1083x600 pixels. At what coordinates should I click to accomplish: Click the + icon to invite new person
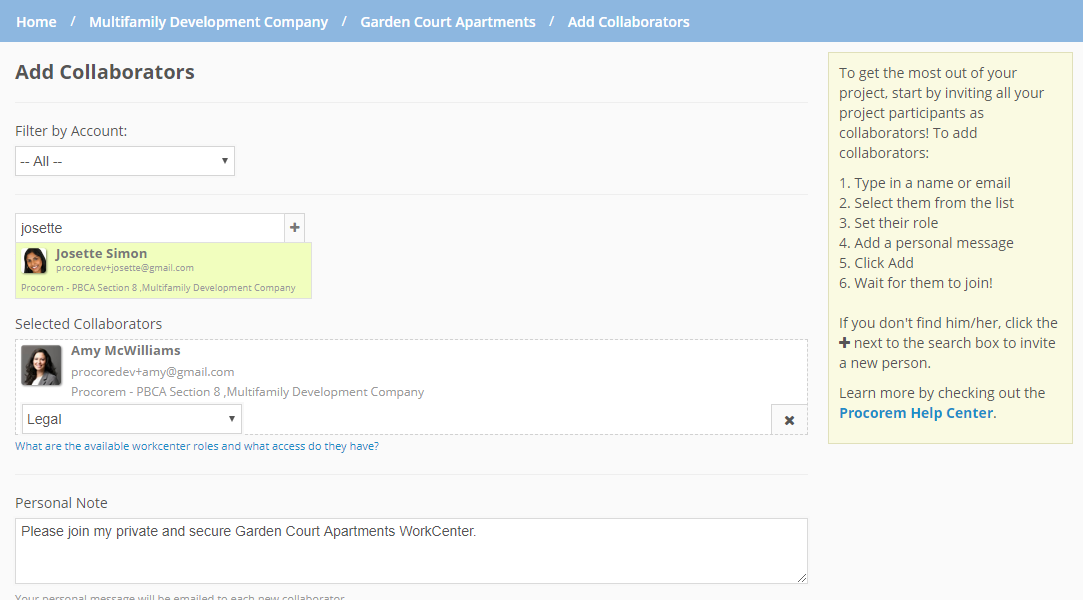(294, 227)
